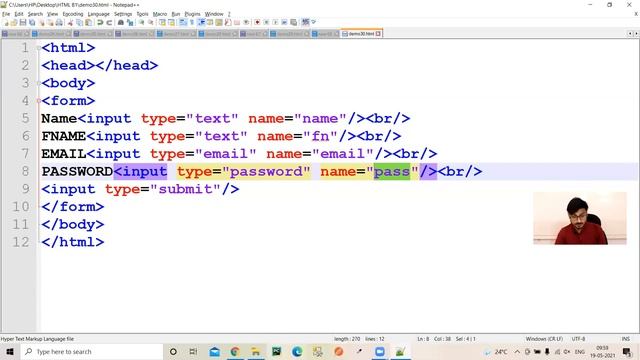The width and height of the screenshot is (640, 360).
Task: Open the Edit menu
Action: click(19, 14)
